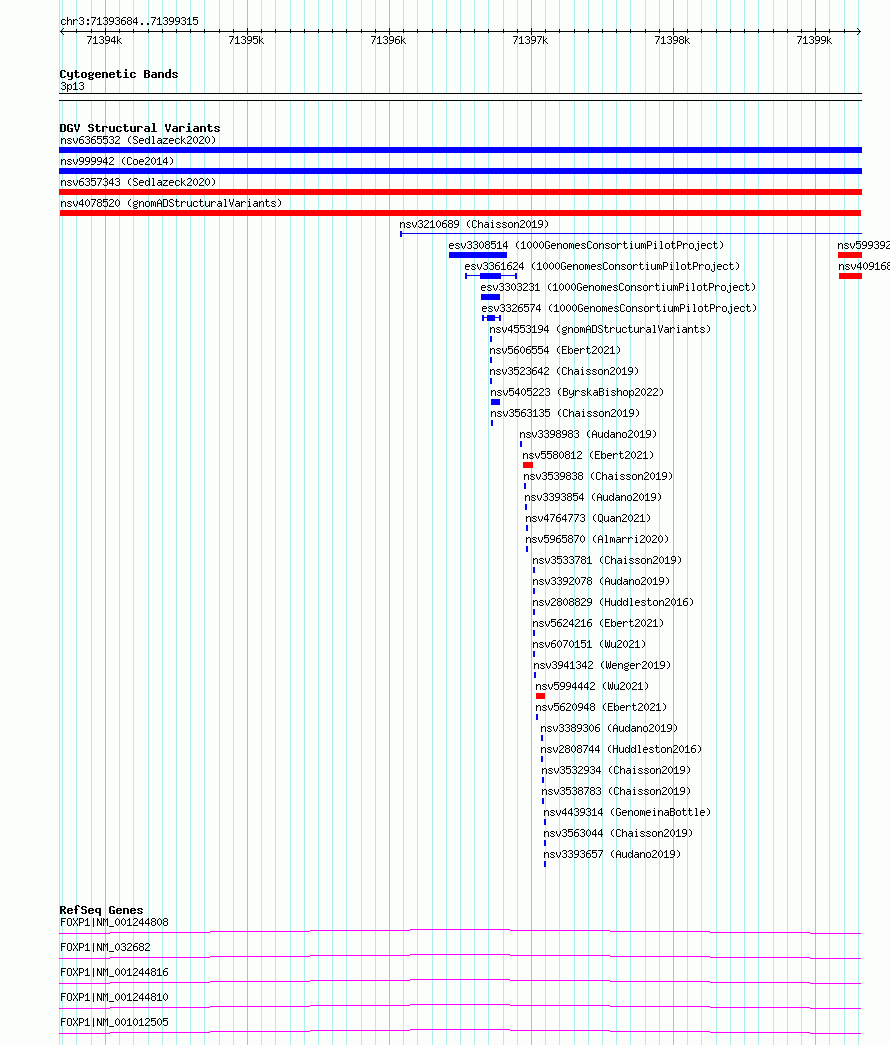Click the red bar under nsv5994442
This screenshot has width=890, height=1045.
pos(541,696)
